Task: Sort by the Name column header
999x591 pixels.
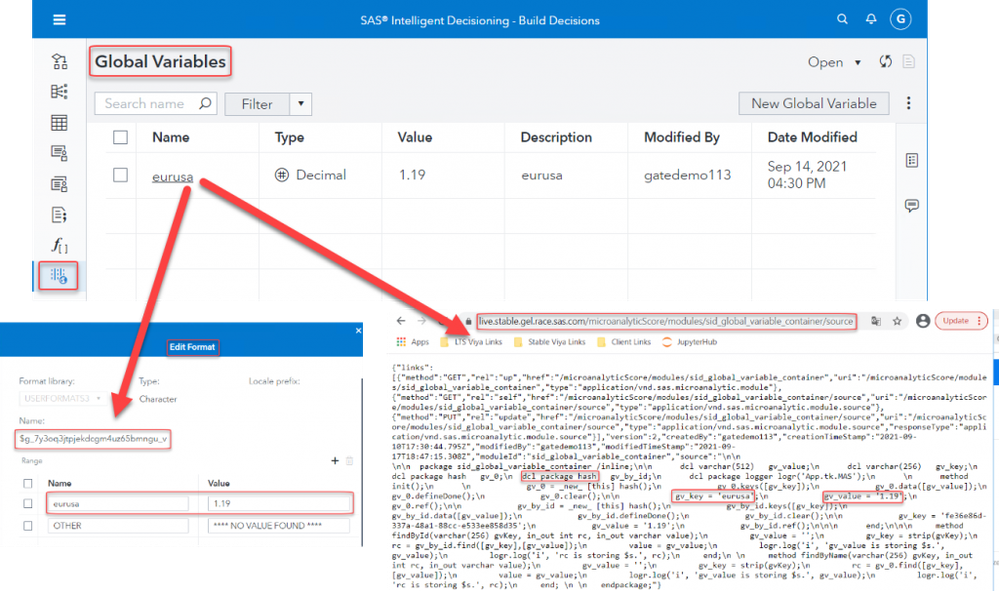Action: pos(171,137)
